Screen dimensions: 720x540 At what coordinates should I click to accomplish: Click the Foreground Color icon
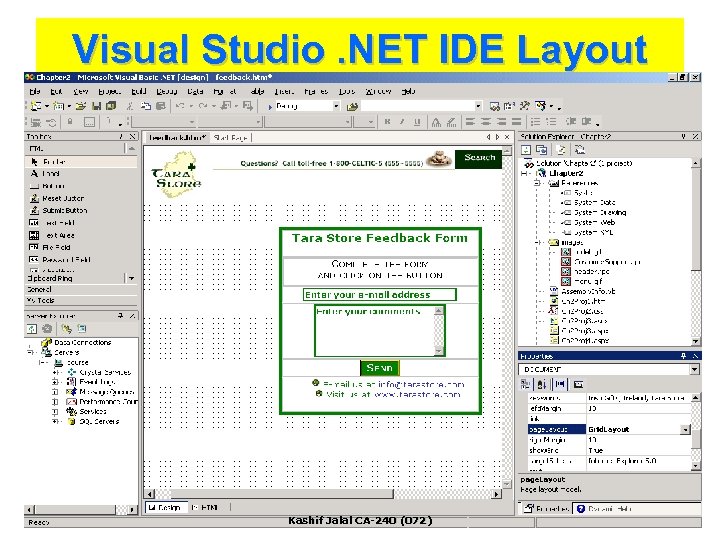436,122
